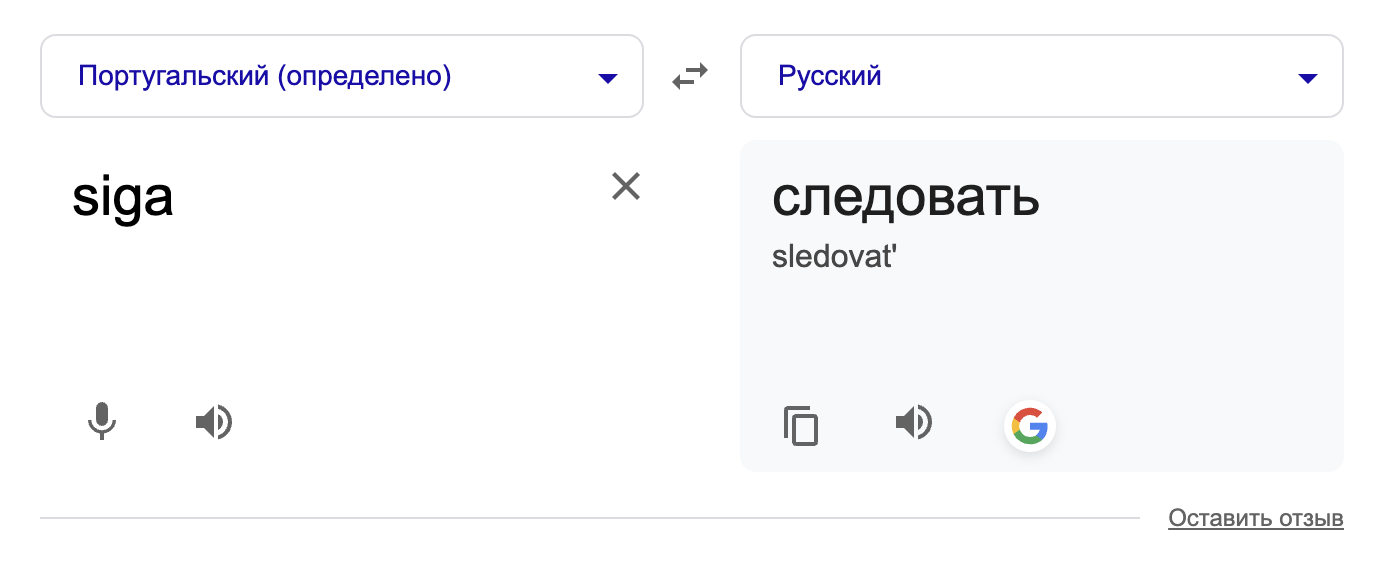The height and width of the screenshot is (576, 1382).
Task: Click the word "siga" in the source field
Action: [123, 198]
